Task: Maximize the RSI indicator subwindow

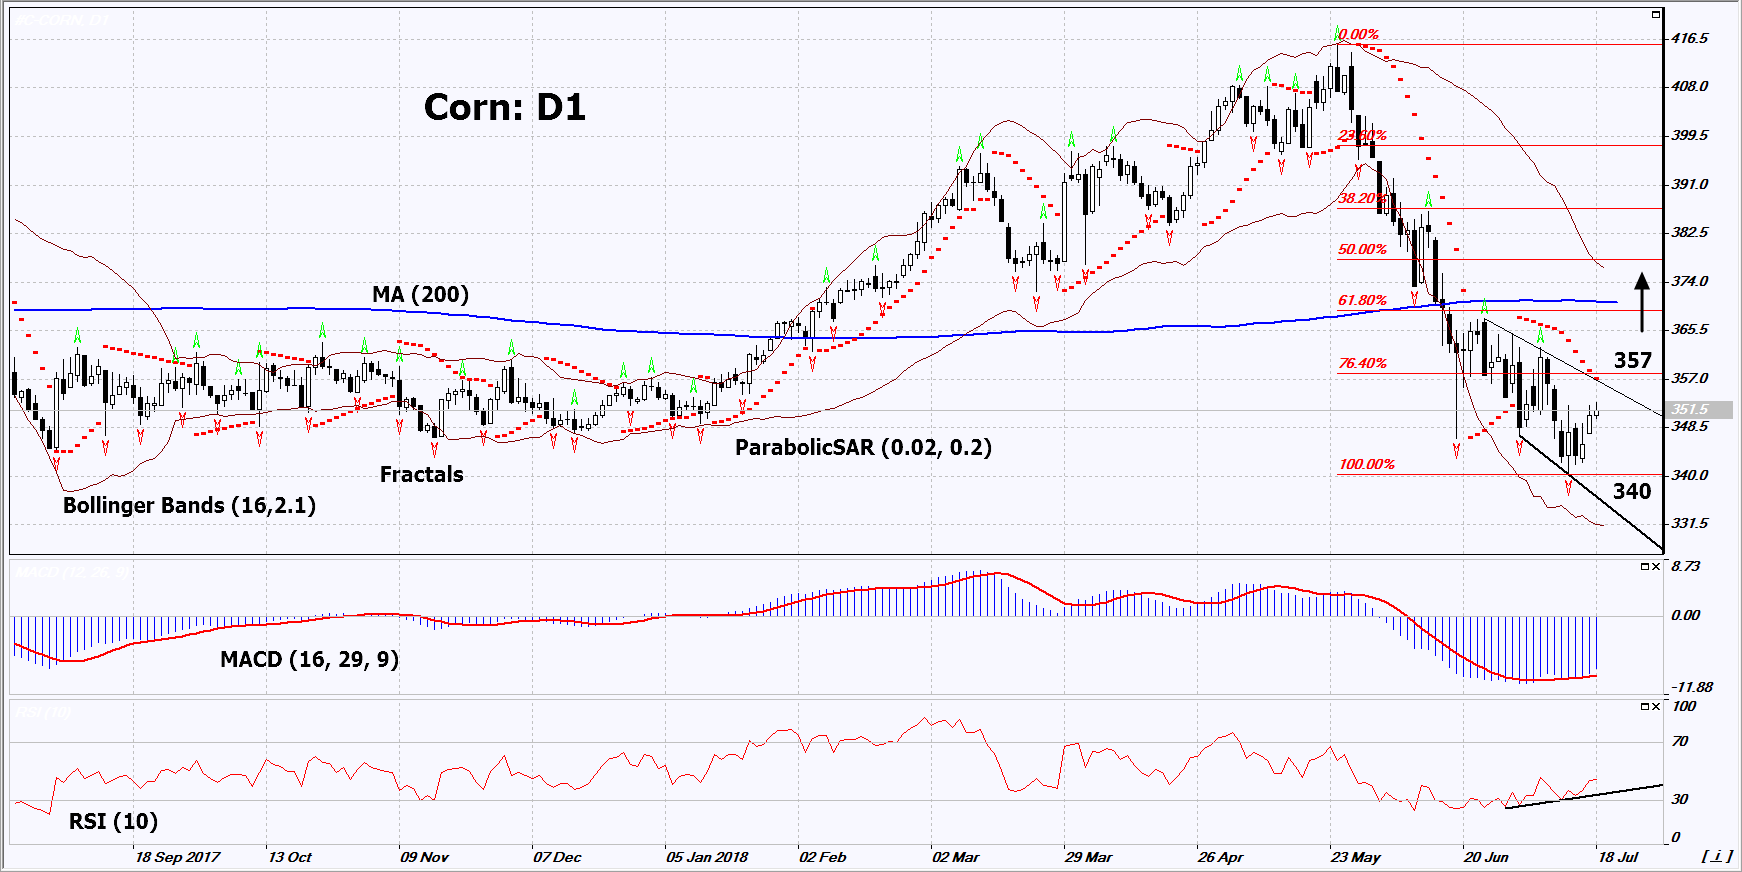Action: 1645,707
